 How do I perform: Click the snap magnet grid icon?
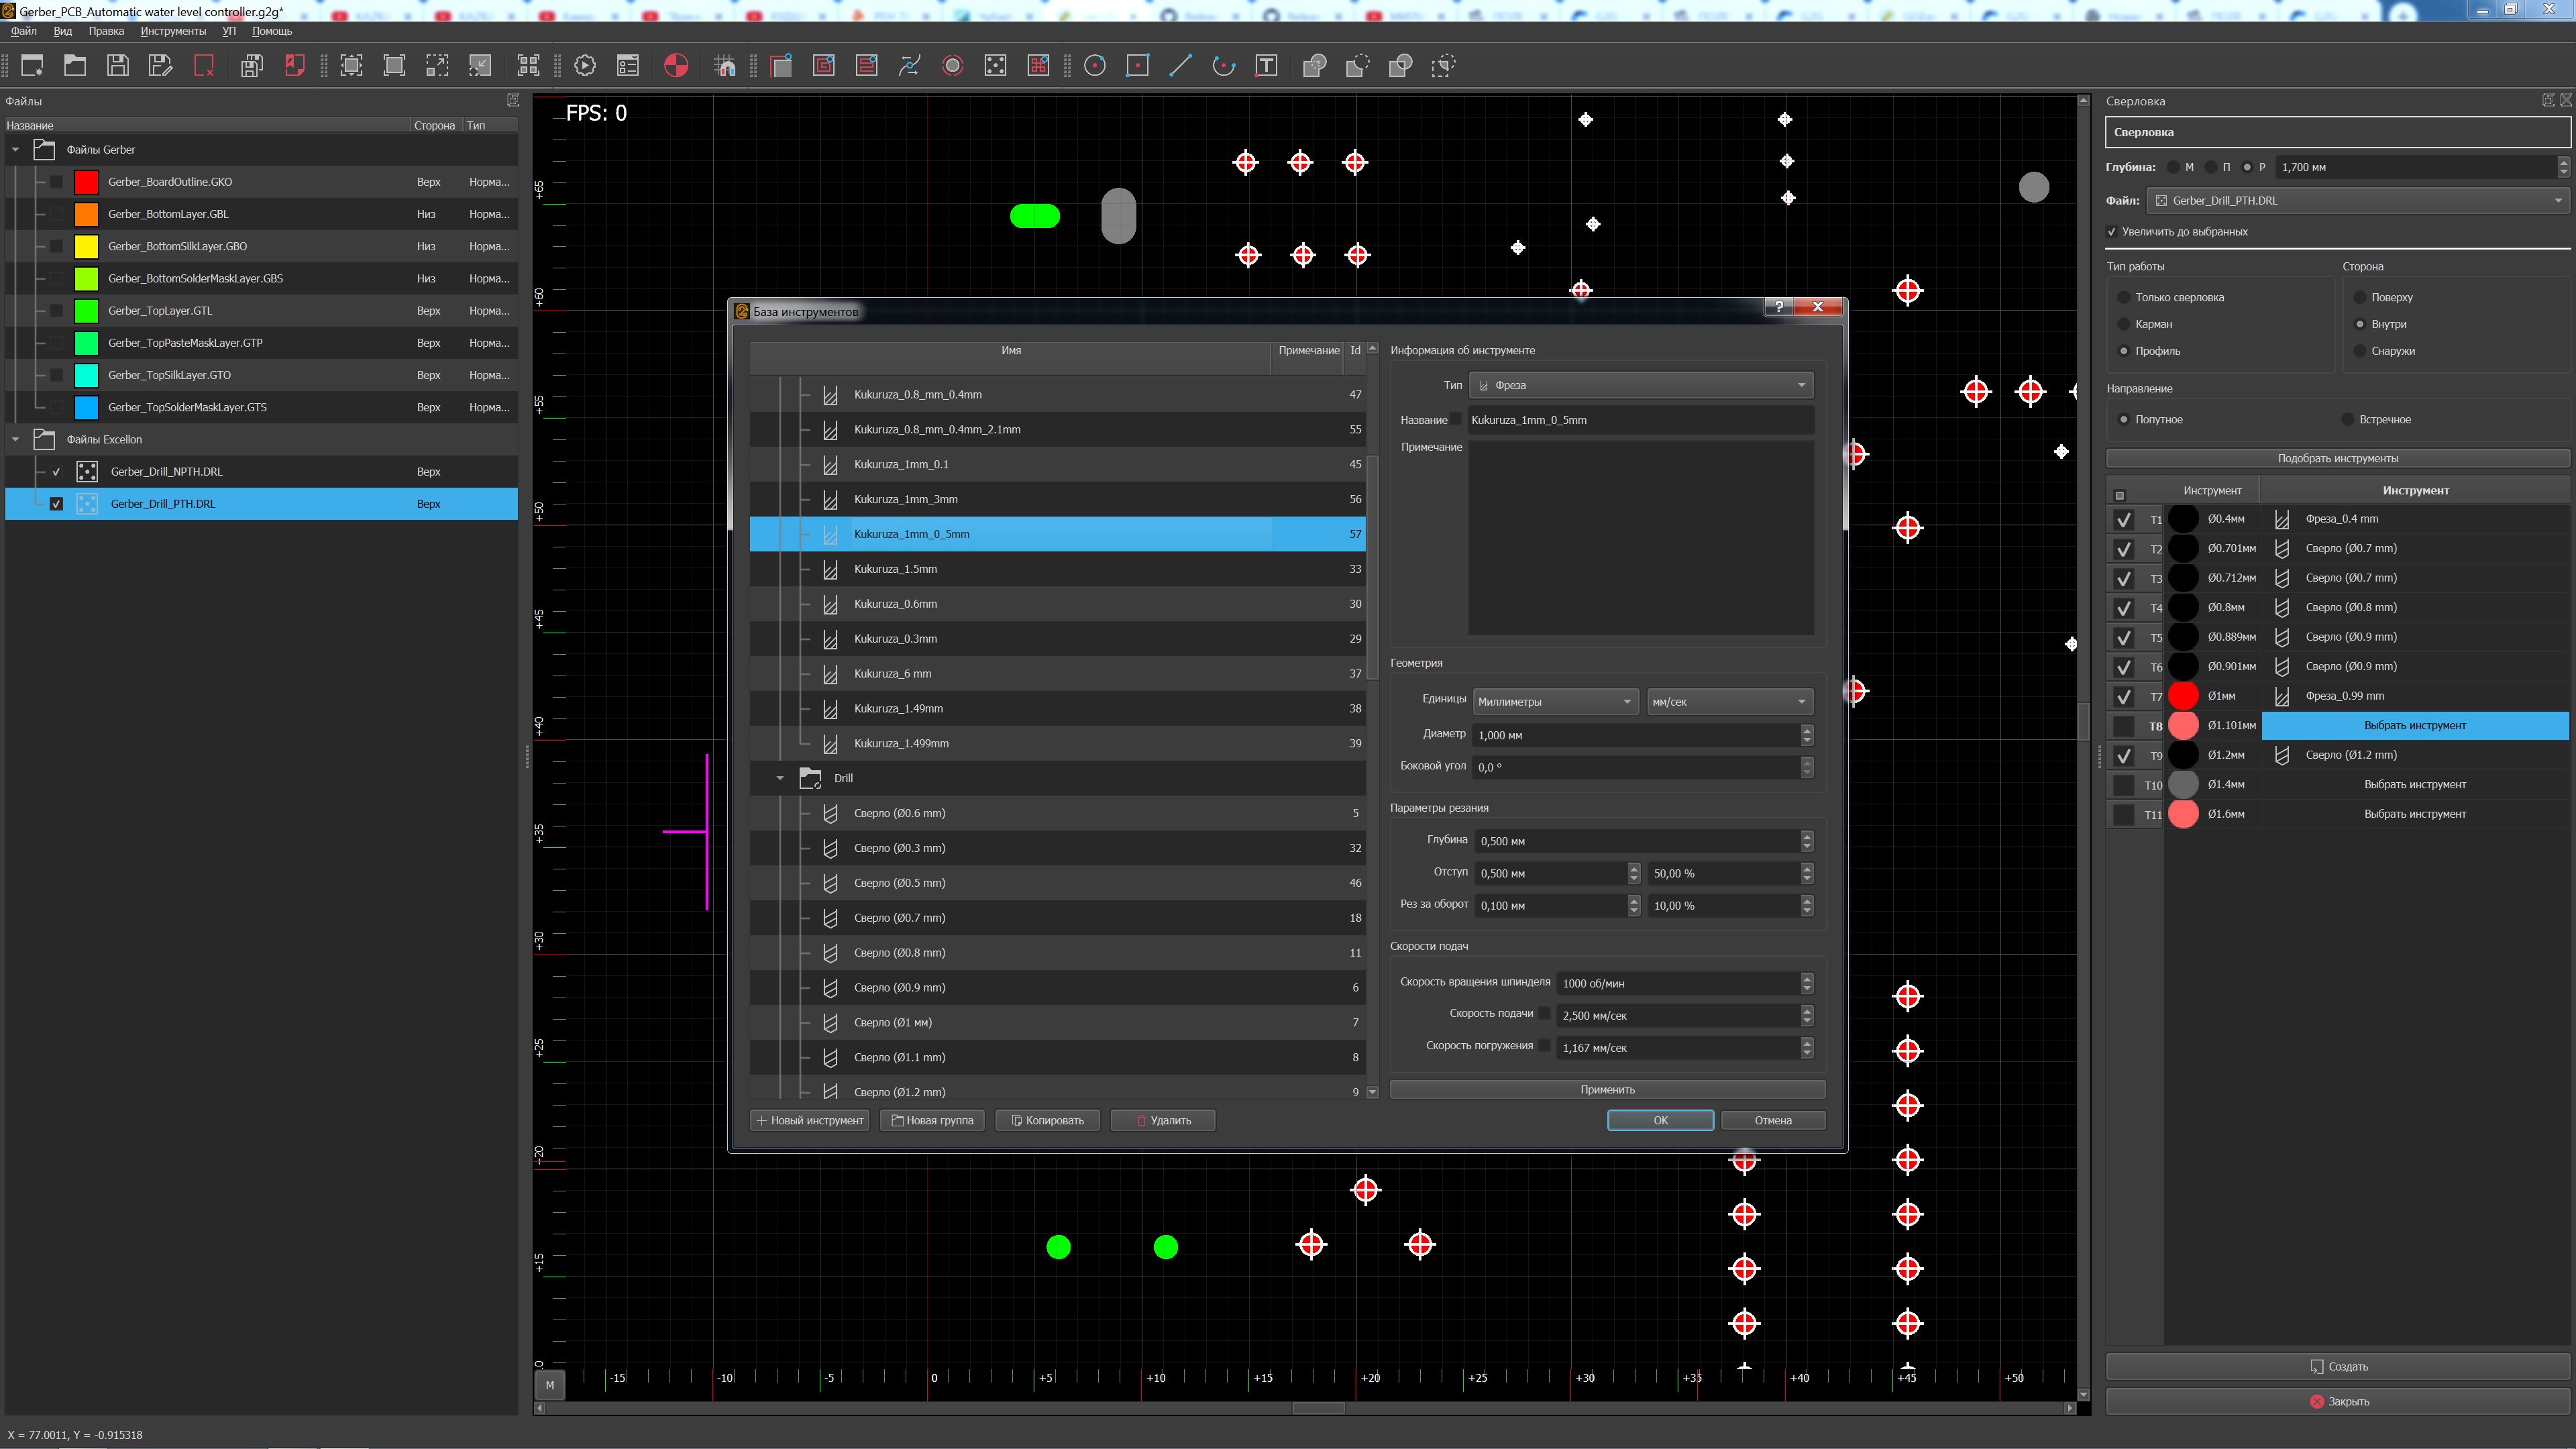[x=726, y=66]
